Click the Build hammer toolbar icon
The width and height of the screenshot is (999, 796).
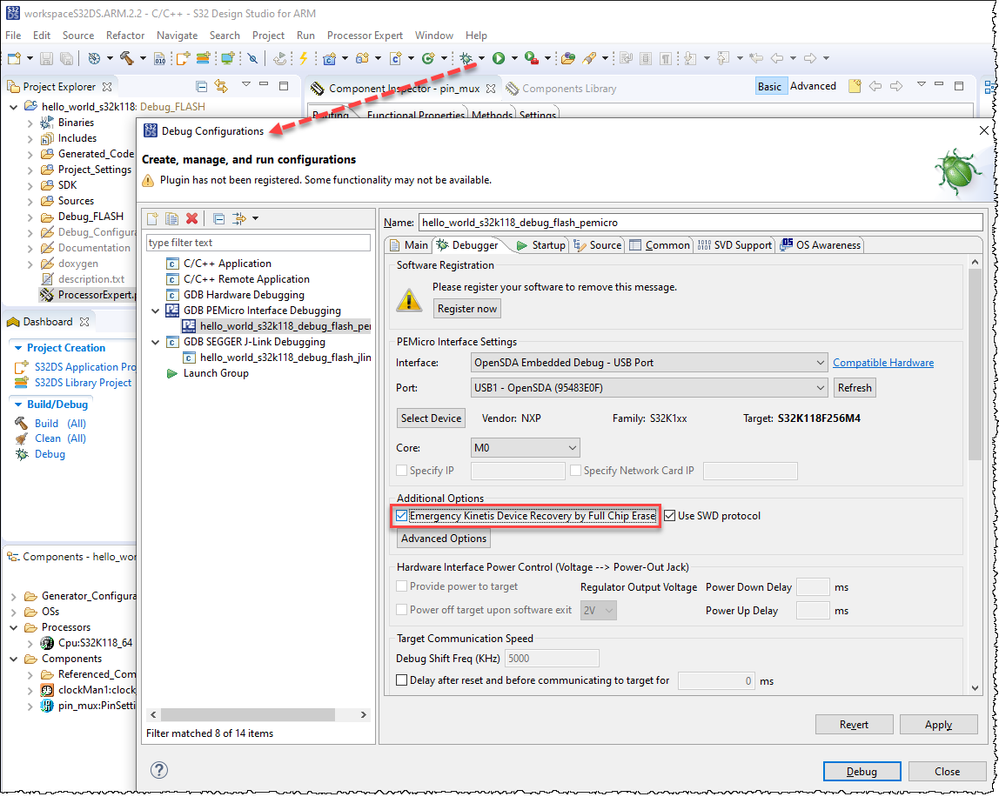(x=127, y=59)
